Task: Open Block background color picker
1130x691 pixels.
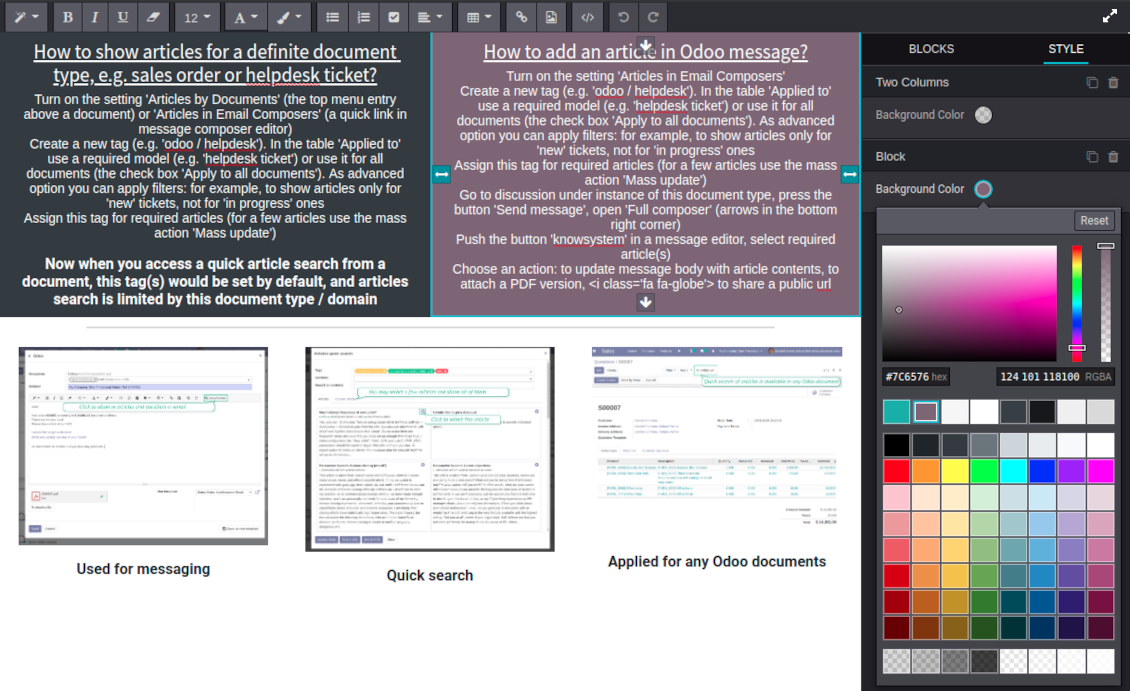Action: [983, 189]
